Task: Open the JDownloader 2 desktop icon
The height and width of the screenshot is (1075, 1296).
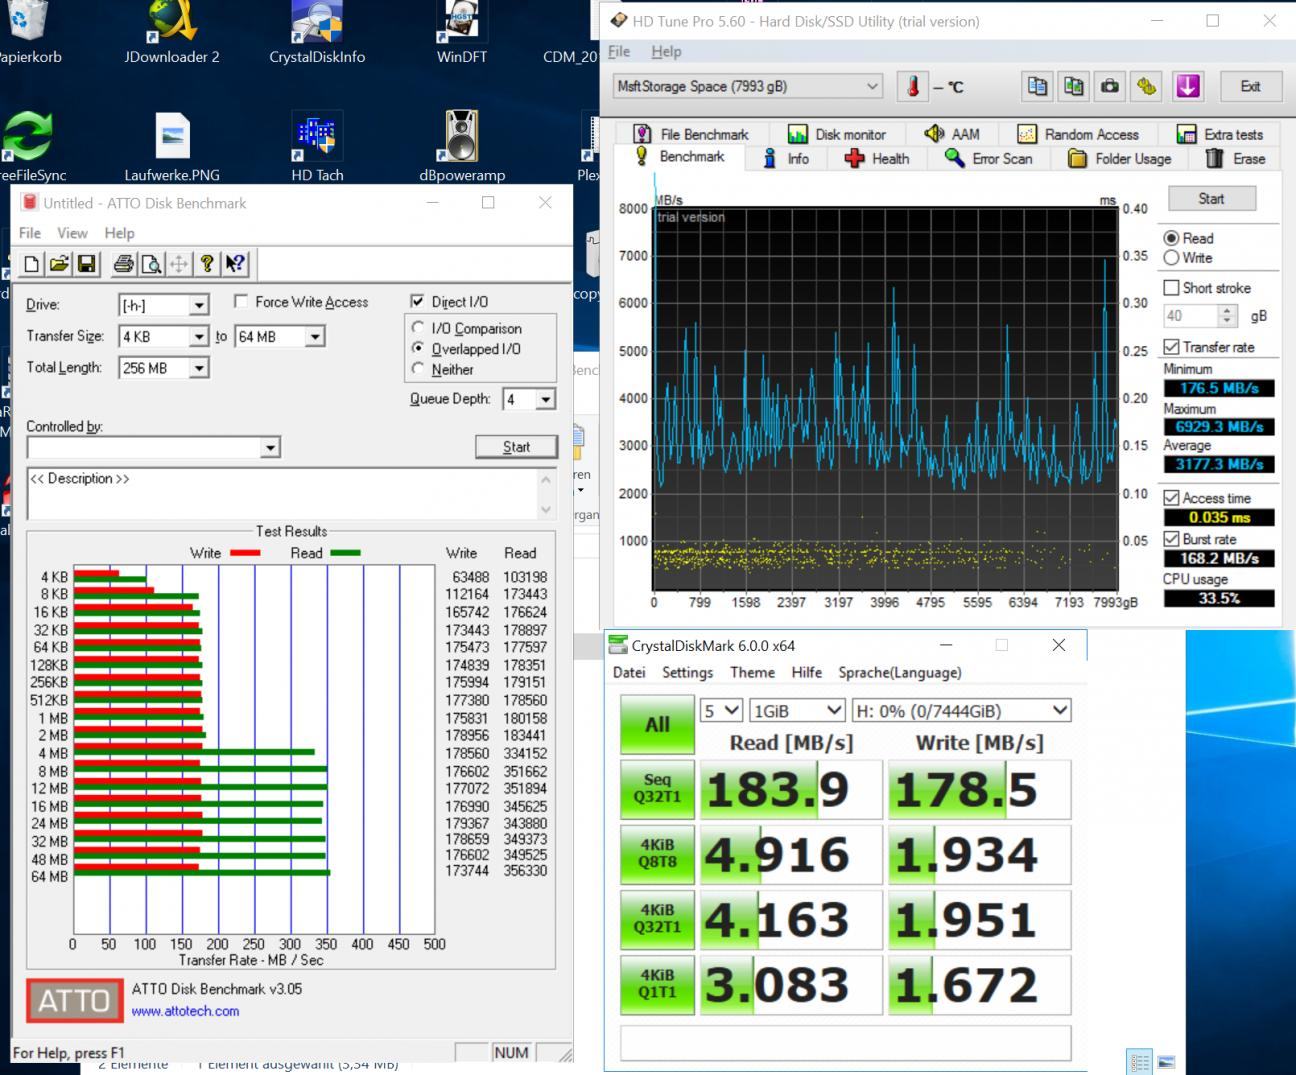Action: pyautogui.click(x=172, y=34)
